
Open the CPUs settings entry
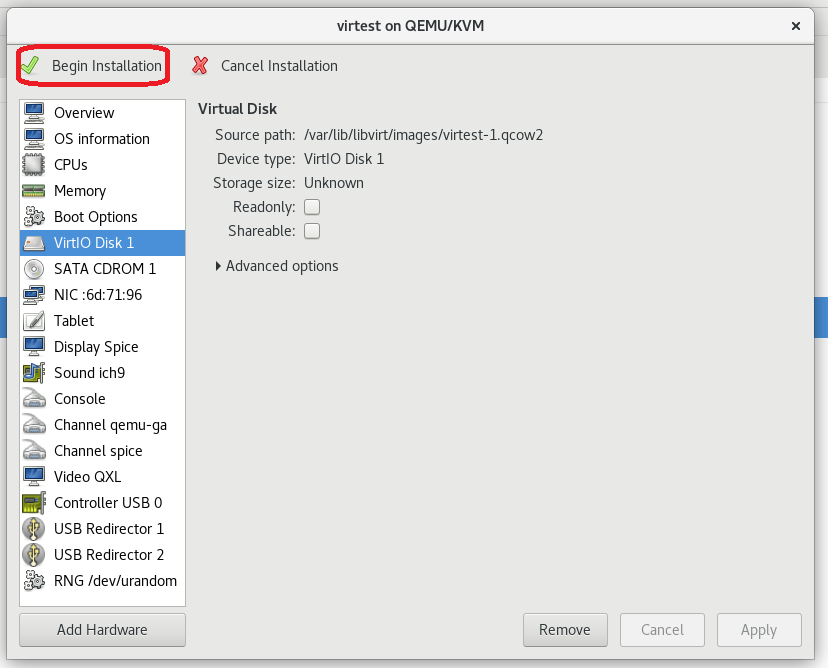point(102,164)
